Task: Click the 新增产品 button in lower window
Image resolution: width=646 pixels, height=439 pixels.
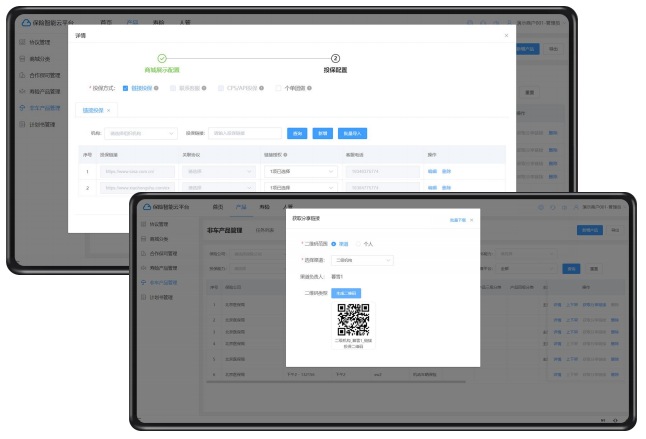Action: 590,230
